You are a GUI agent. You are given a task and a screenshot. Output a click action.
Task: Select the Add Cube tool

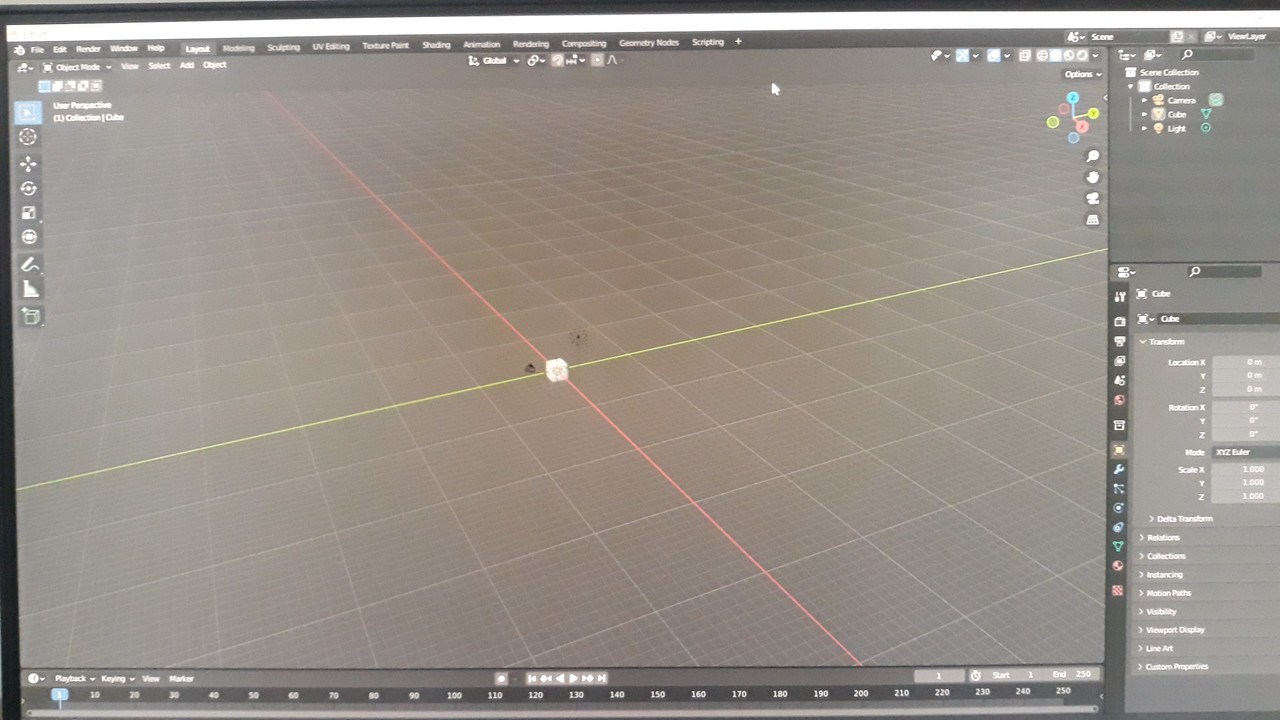(x=31, y=316)
